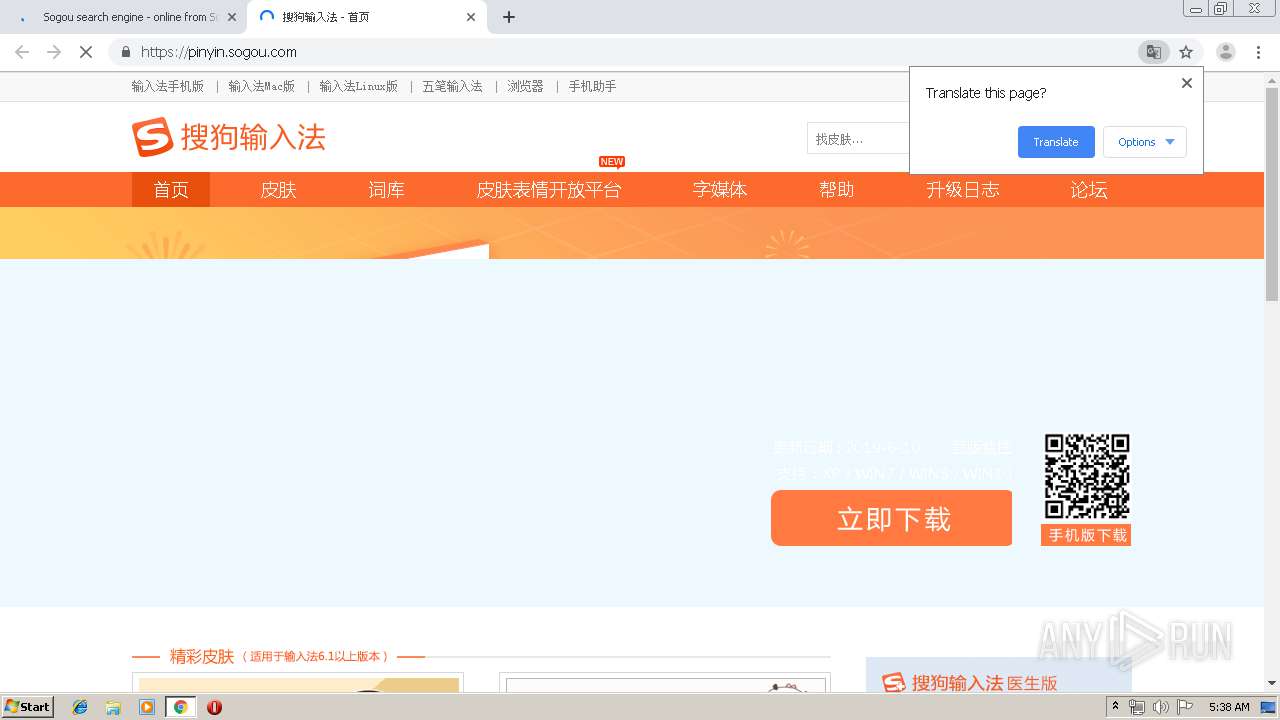Open the 皮肤 navigation item
This screenshot has width=1280, height=720.
pyautogui.click(x=278, y=190)
